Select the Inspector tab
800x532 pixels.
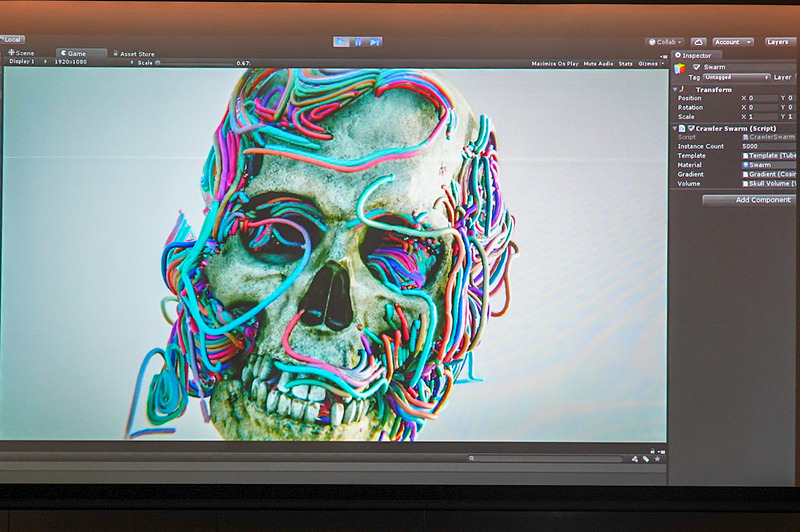696,55
